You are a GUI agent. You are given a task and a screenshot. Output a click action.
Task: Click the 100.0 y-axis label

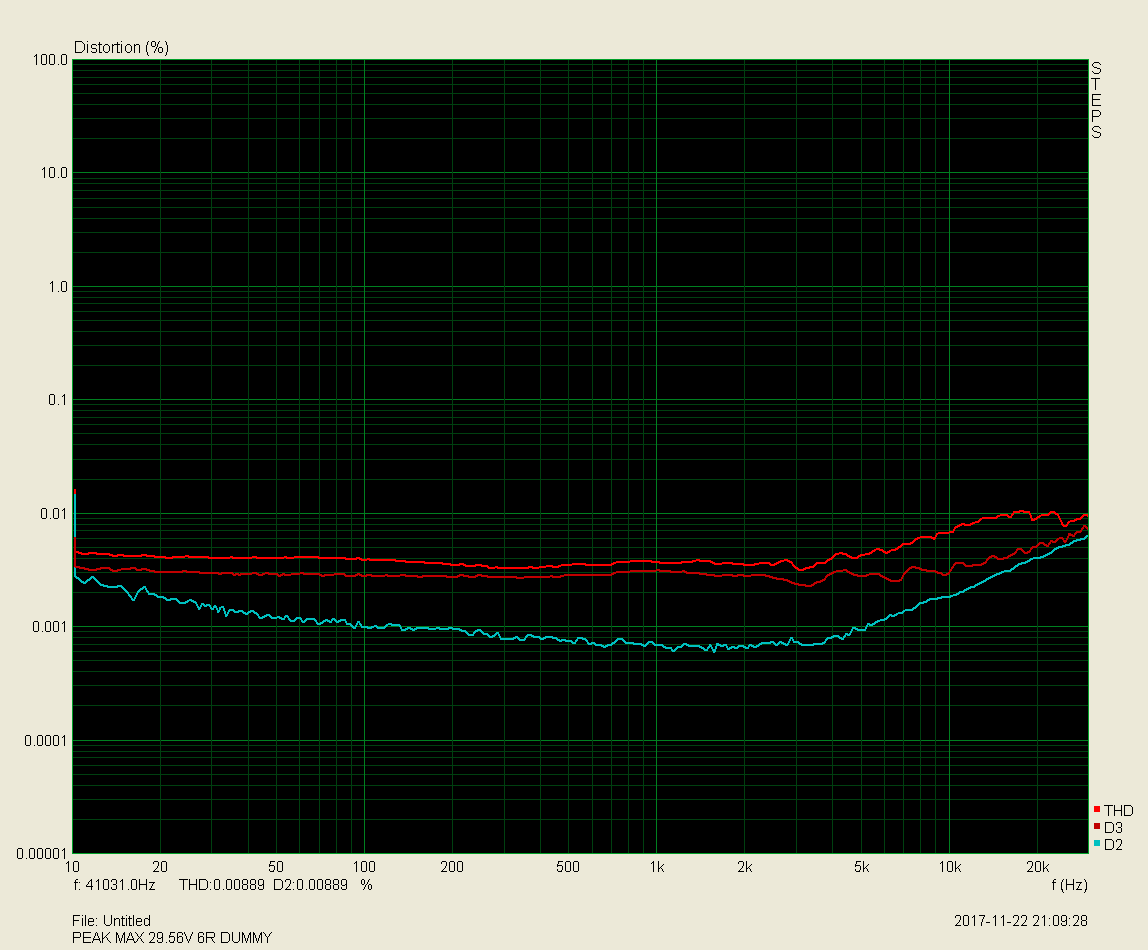50,60
